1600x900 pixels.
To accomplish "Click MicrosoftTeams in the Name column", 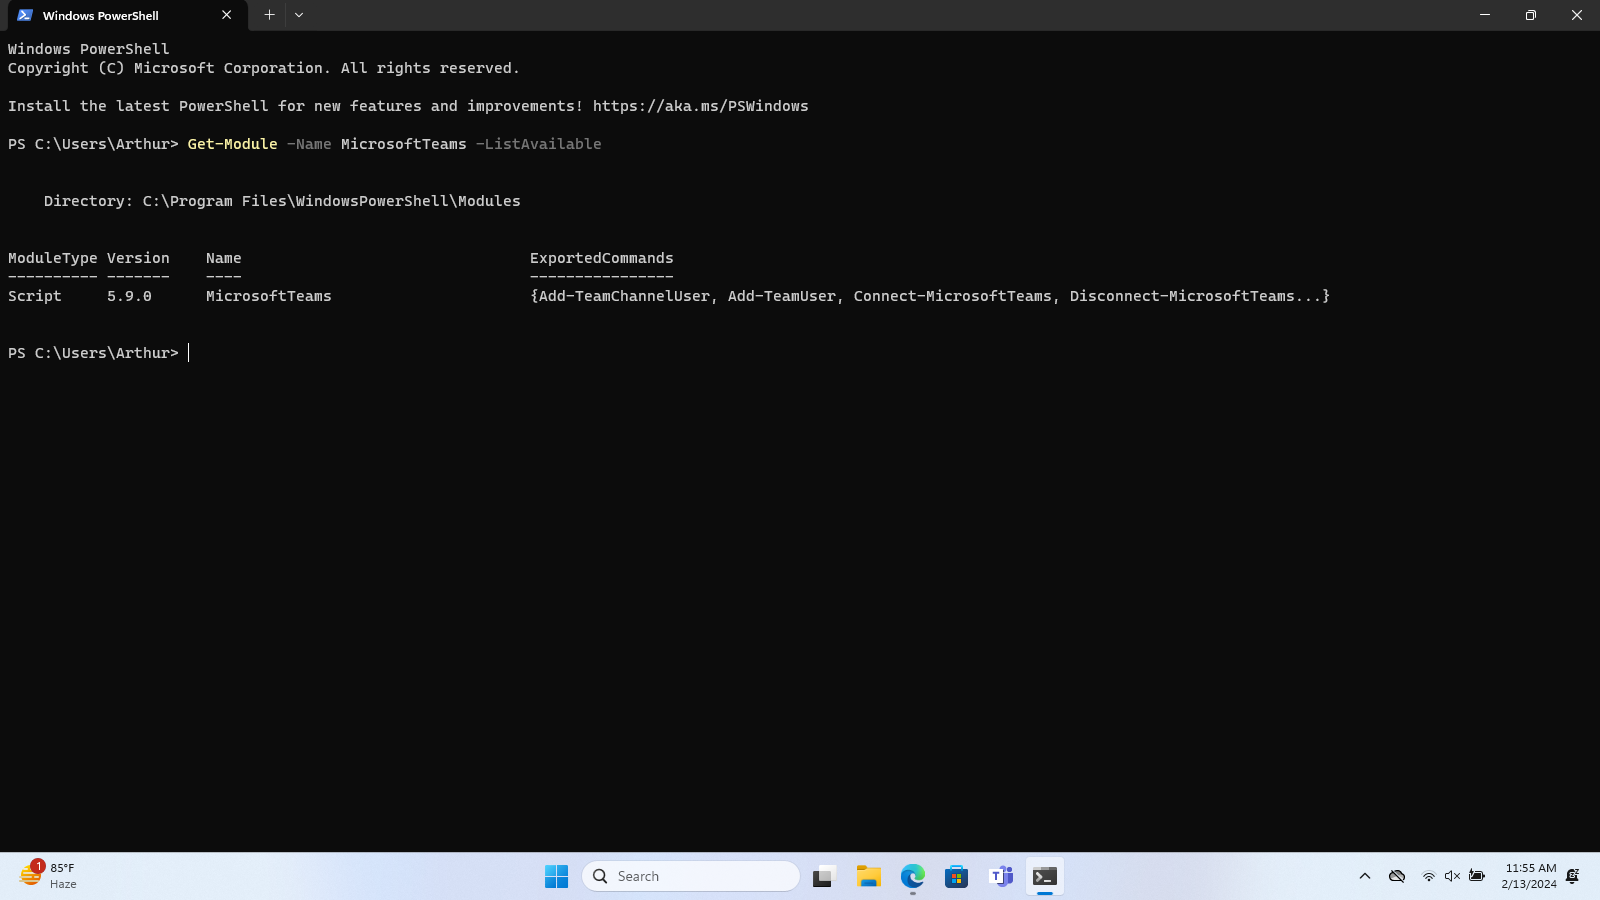I will (x=269, y=296).
